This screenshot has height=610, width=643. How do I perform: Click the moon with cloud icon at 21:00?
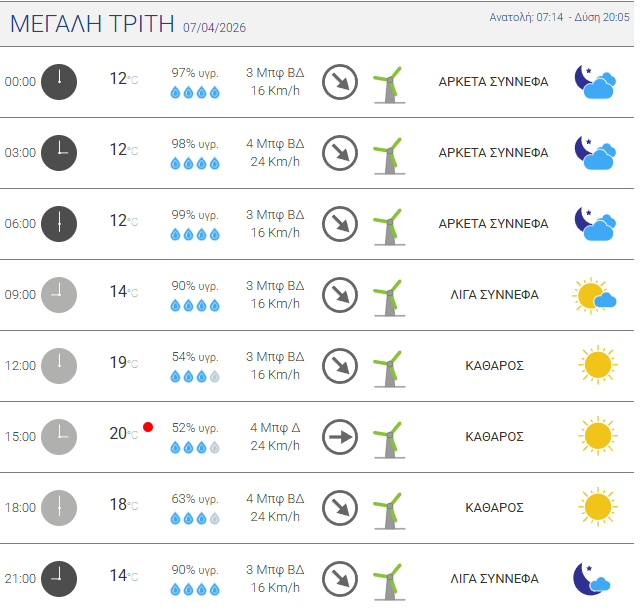(592, 578)
